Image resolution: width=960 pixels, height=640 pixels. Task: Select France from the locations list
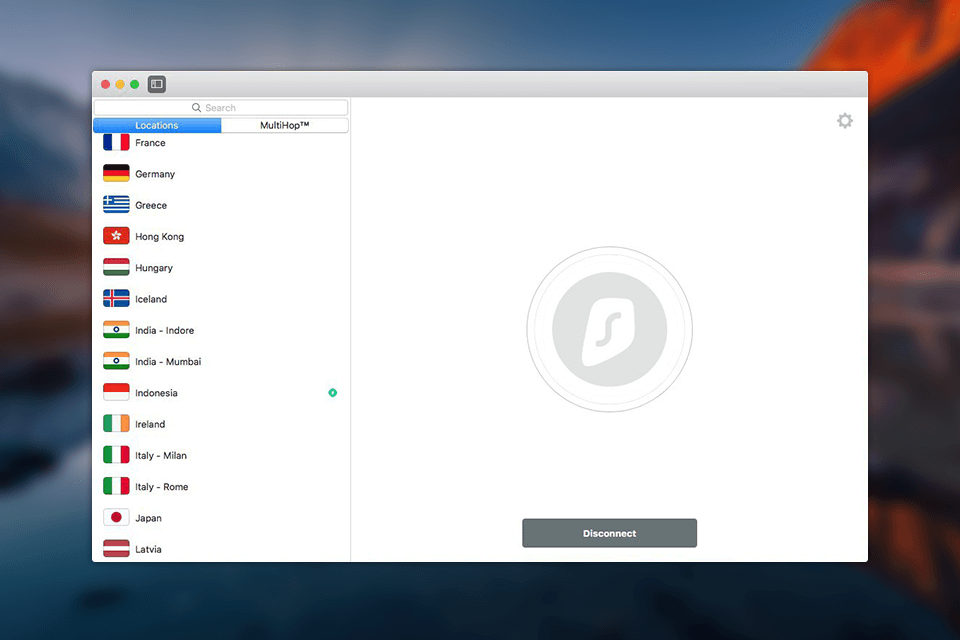221,143
